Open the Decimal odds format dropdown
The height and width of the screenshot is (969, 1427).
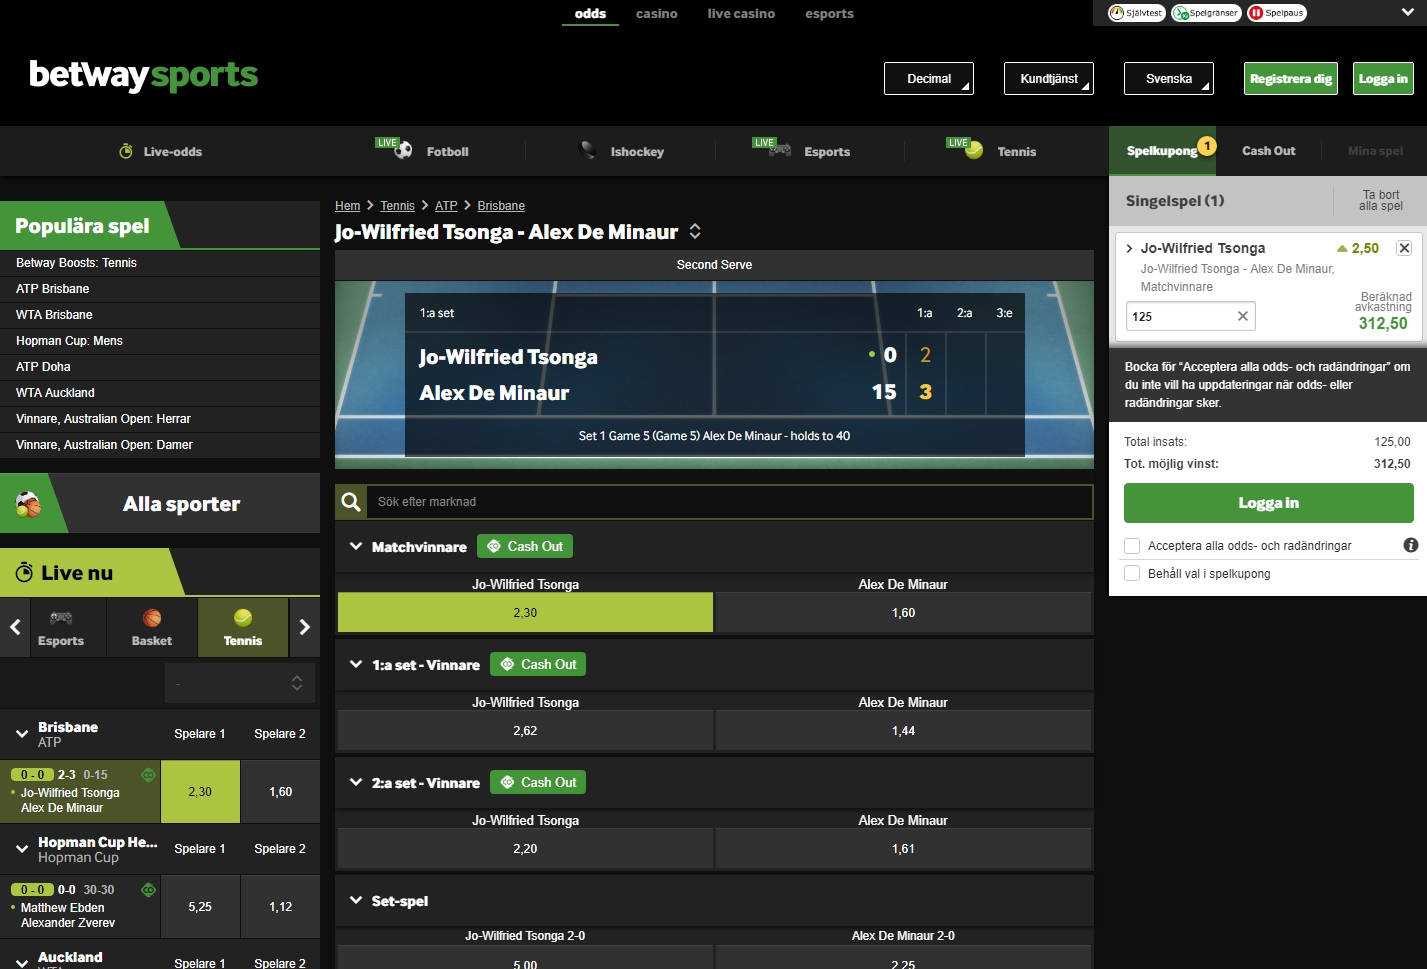tap(928, 78)
